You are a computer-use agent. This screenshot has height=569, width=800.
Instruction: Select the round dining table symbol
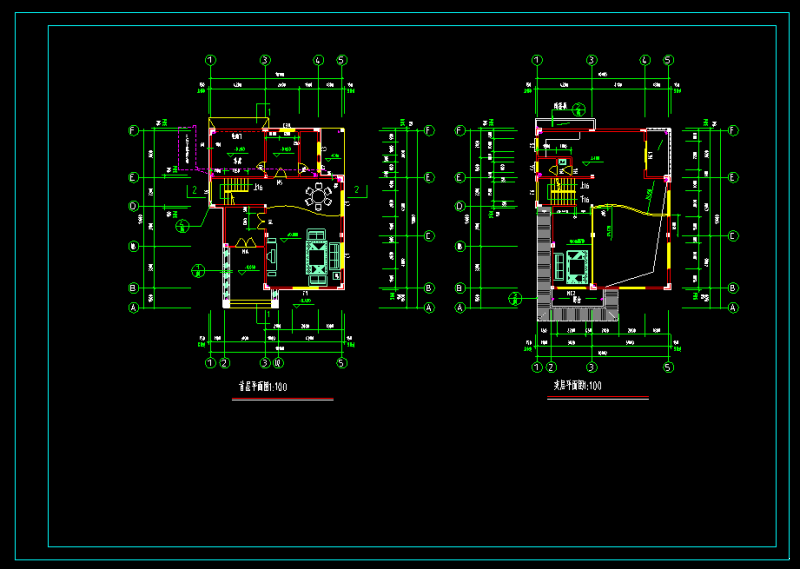(x=320, y=197)
